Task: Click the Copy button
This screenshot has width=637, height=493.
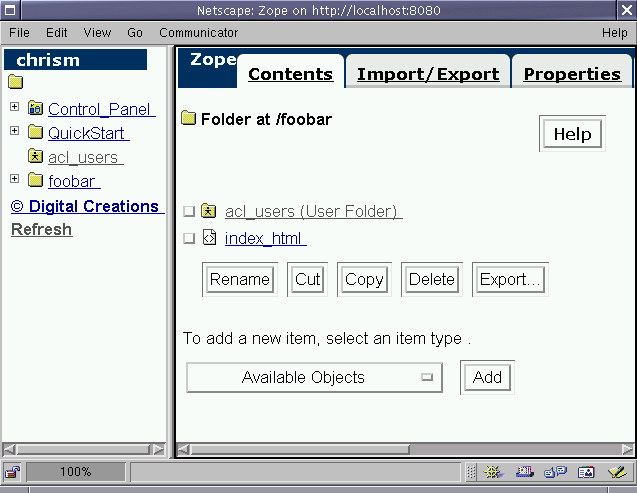Action: point(364,279)
